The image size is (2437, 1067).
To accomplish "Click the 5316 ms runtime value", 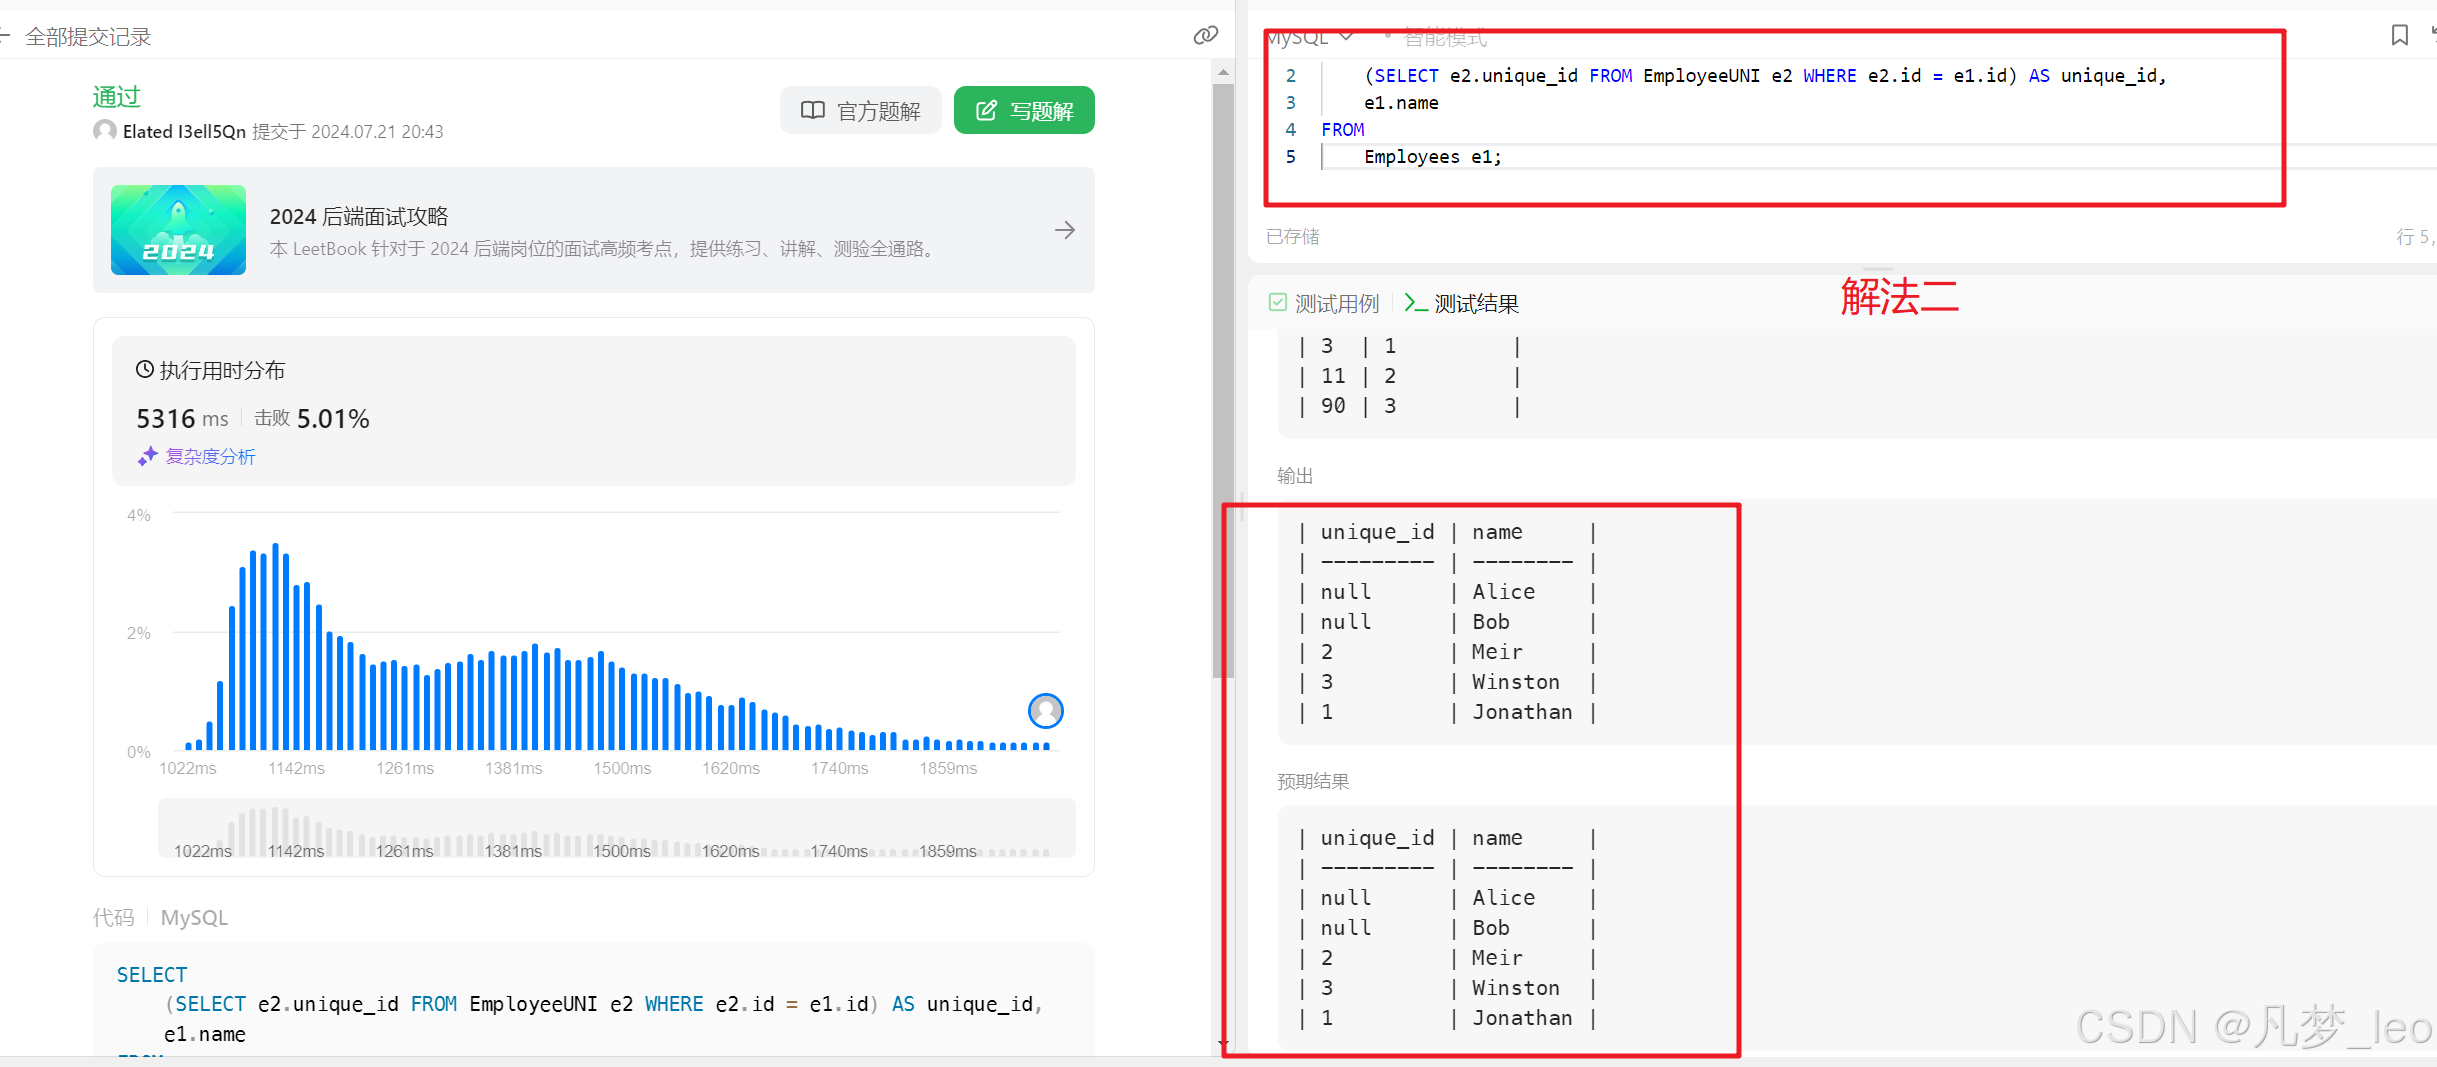I will pyautogui.click(x=182, y=418).
